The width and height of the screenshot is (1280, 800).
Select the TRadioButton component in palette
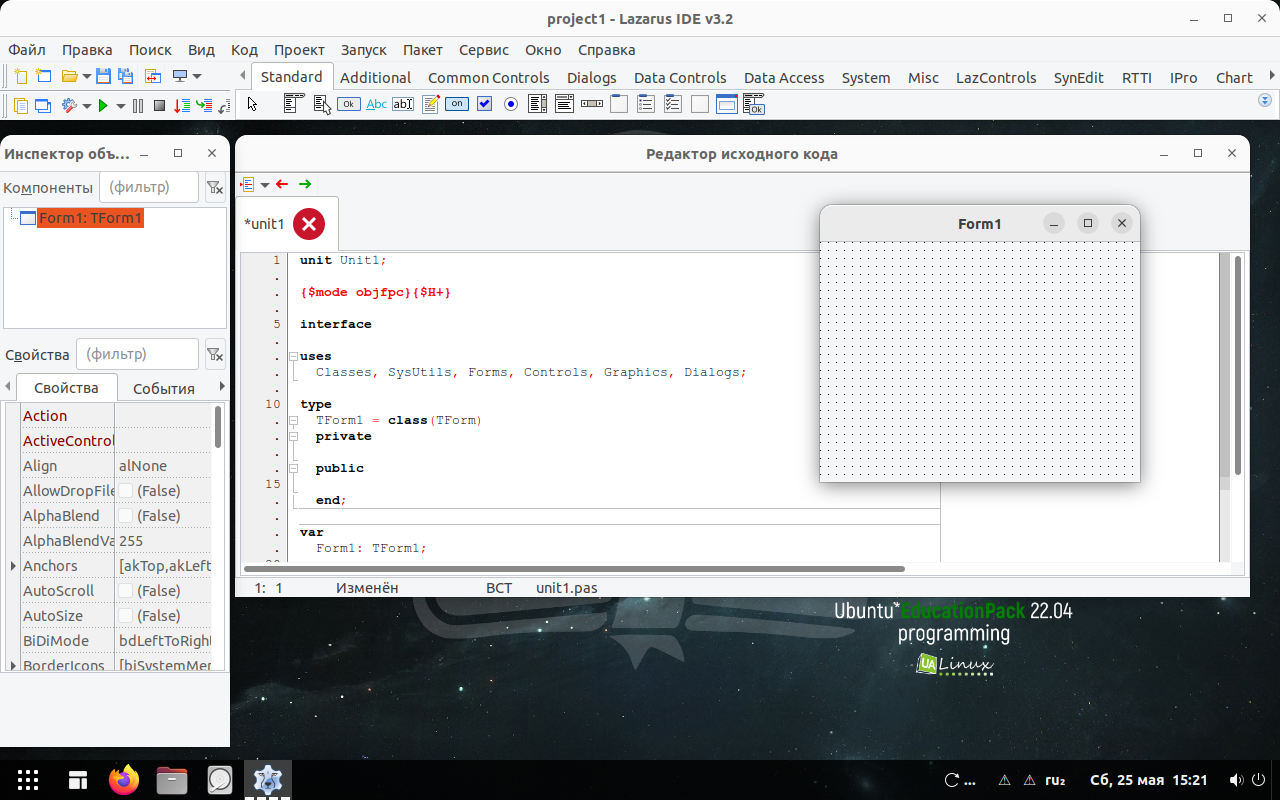(x=511, y=104)
